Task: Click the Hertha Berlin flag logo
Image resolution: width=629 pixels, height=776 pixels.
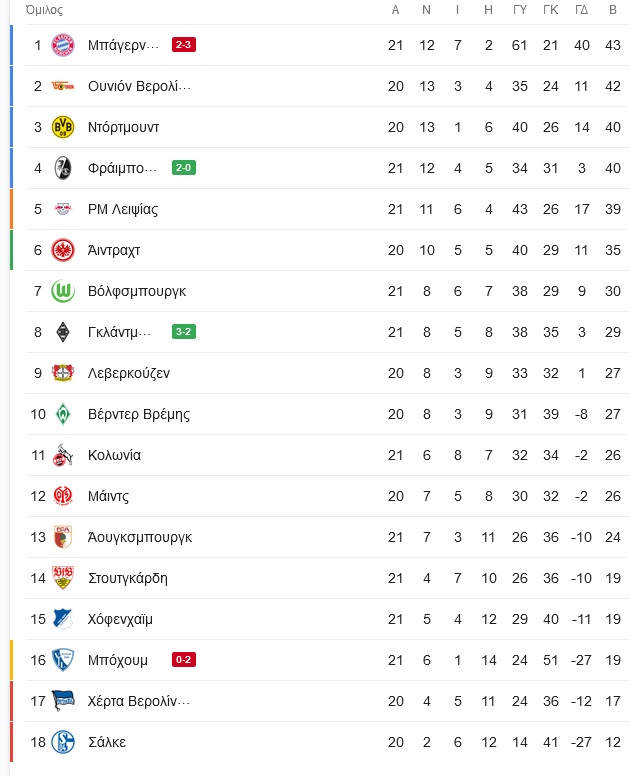Action: click(x=63, y=701)
